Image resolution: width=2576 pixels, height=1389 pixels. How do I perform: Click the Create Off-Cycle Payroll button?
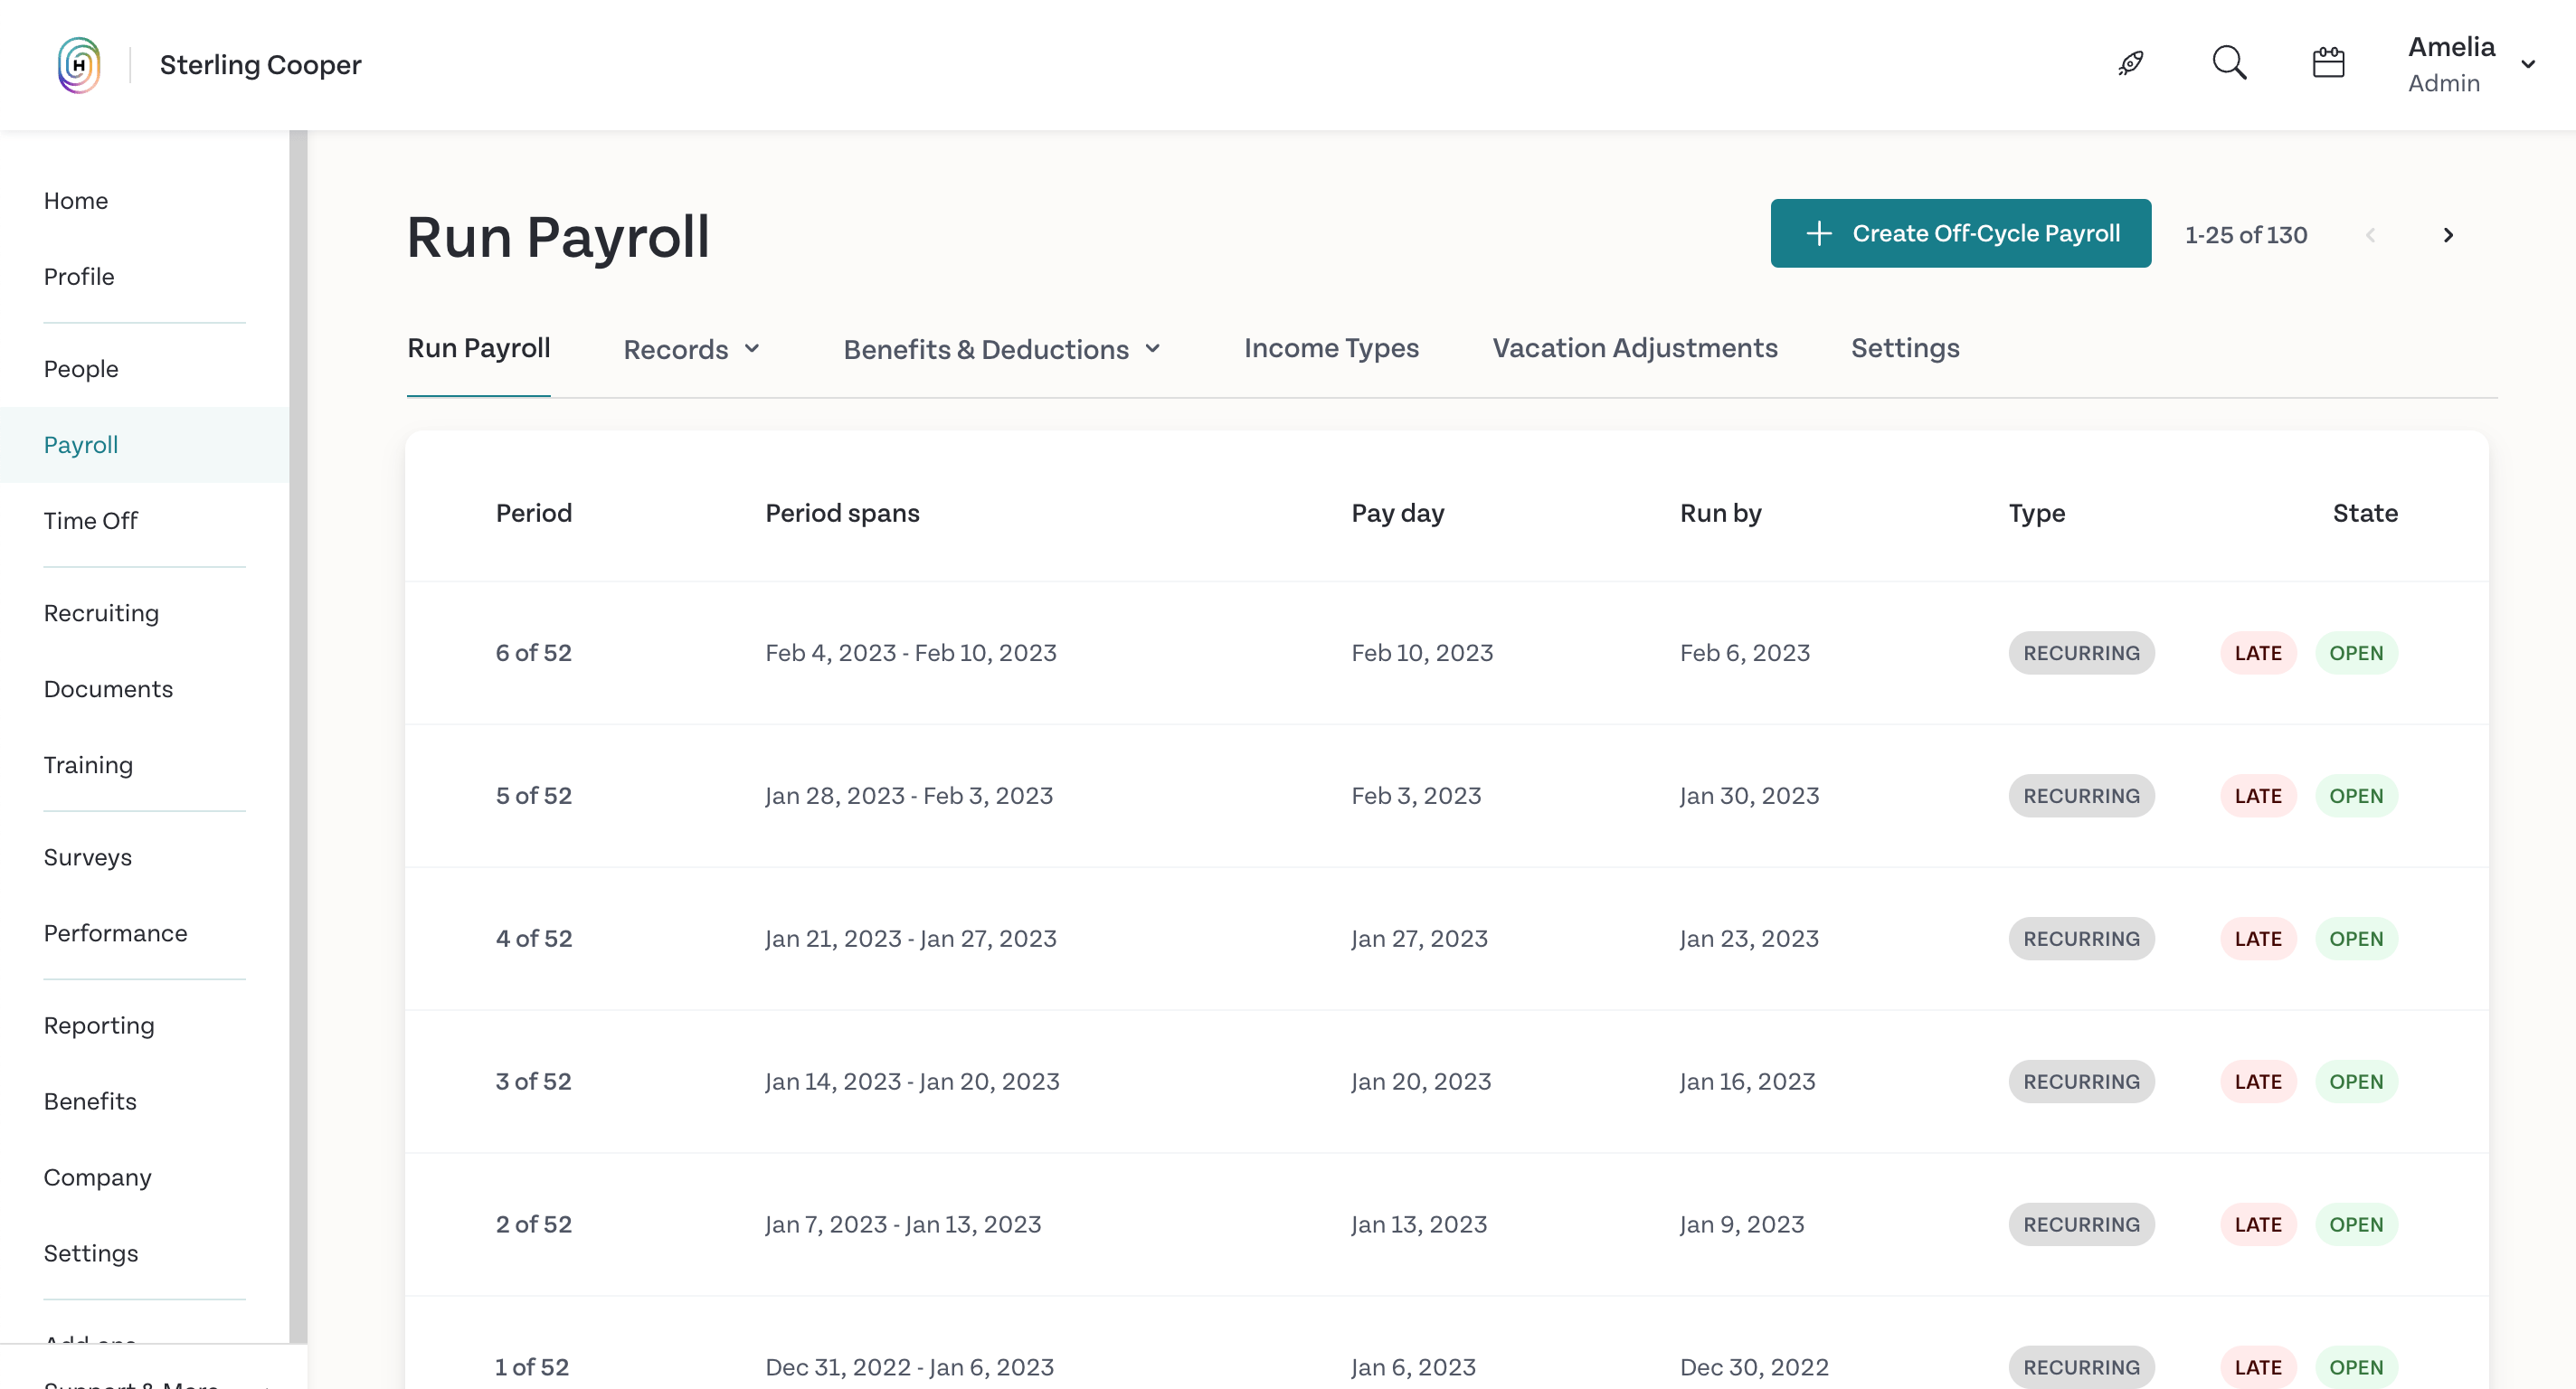click(x=1960, y=233)
